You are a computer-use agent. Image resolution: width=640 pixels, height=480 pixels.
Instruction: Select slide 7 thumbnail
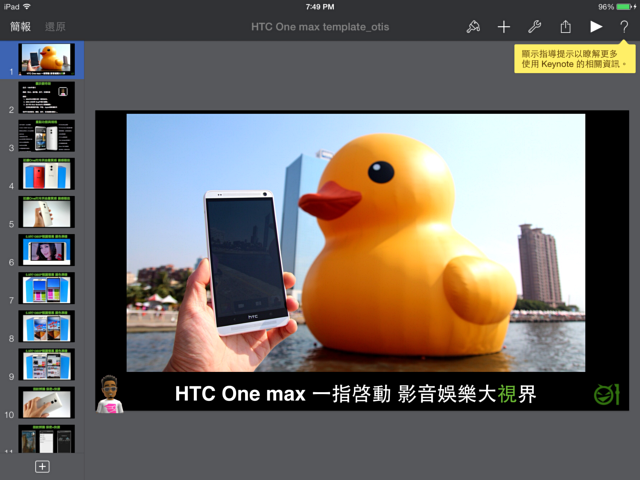tap(47, 288)
